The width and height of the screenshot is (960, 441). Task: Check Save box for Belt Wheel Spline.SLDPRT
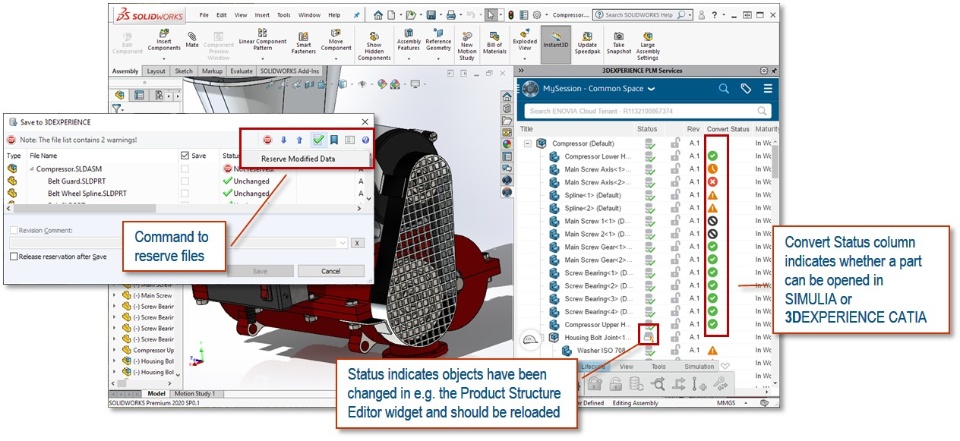point(185,194)
